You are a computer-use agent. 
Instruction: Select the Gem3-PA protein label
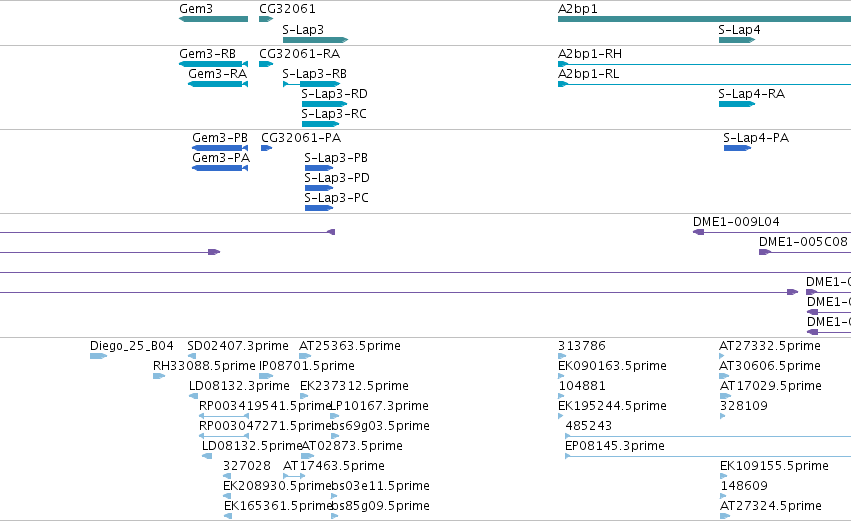point(221,158)
